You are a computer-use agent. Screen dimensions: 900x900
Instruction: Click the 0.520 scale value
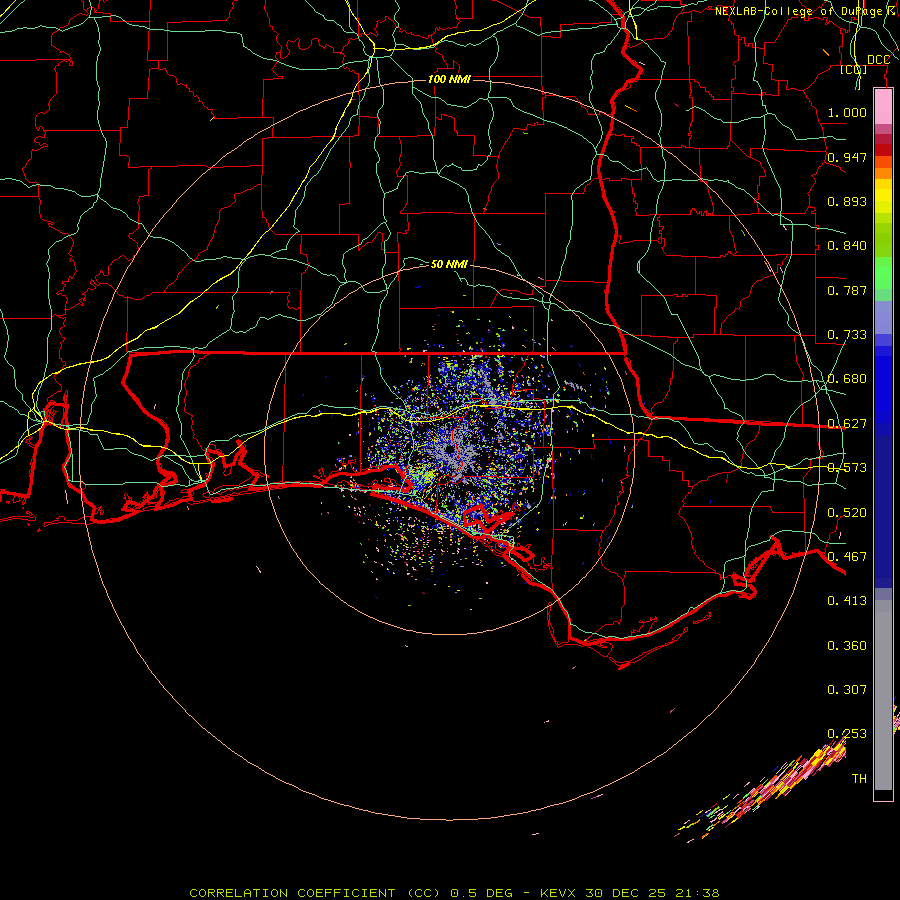pos(847,513)
